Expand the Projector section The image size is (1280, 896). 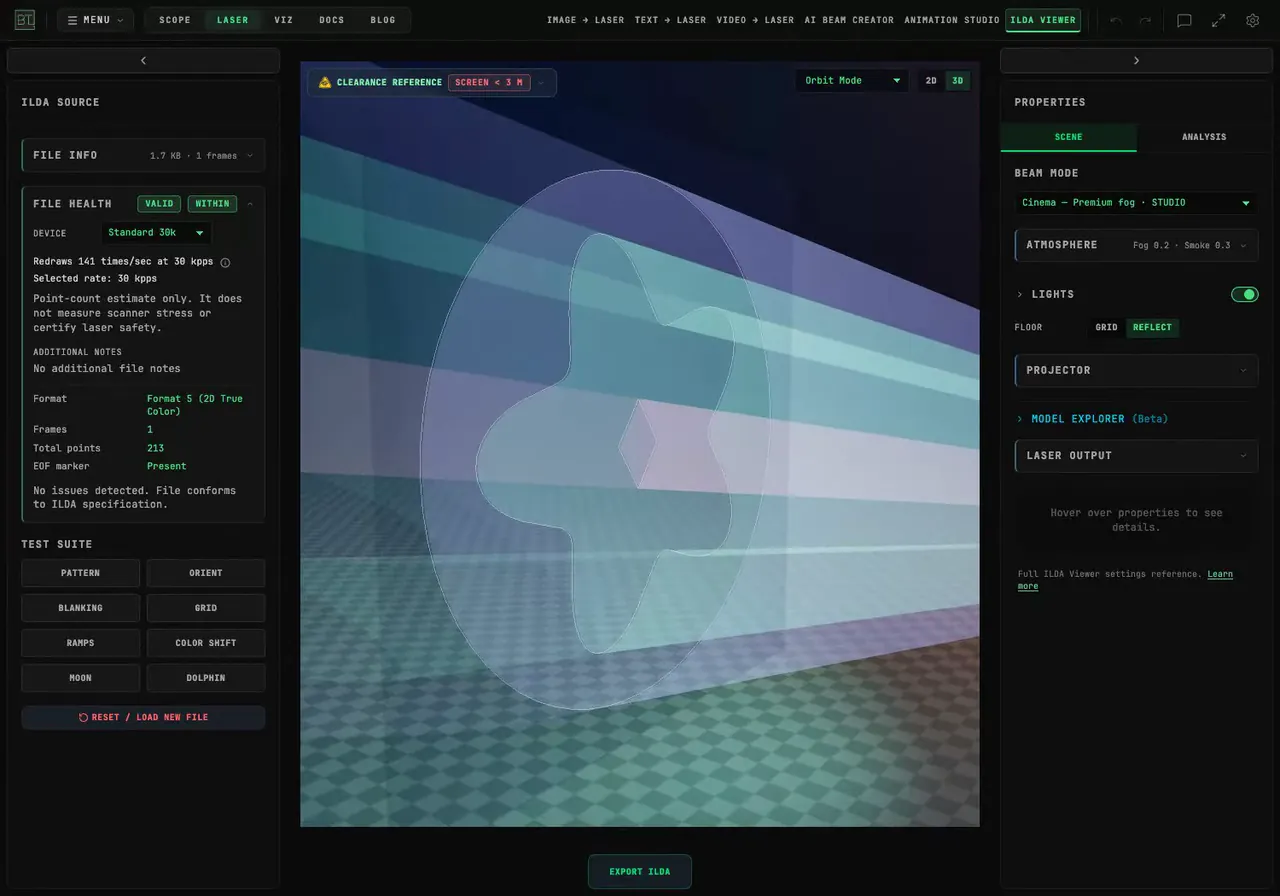(1136, 370)
